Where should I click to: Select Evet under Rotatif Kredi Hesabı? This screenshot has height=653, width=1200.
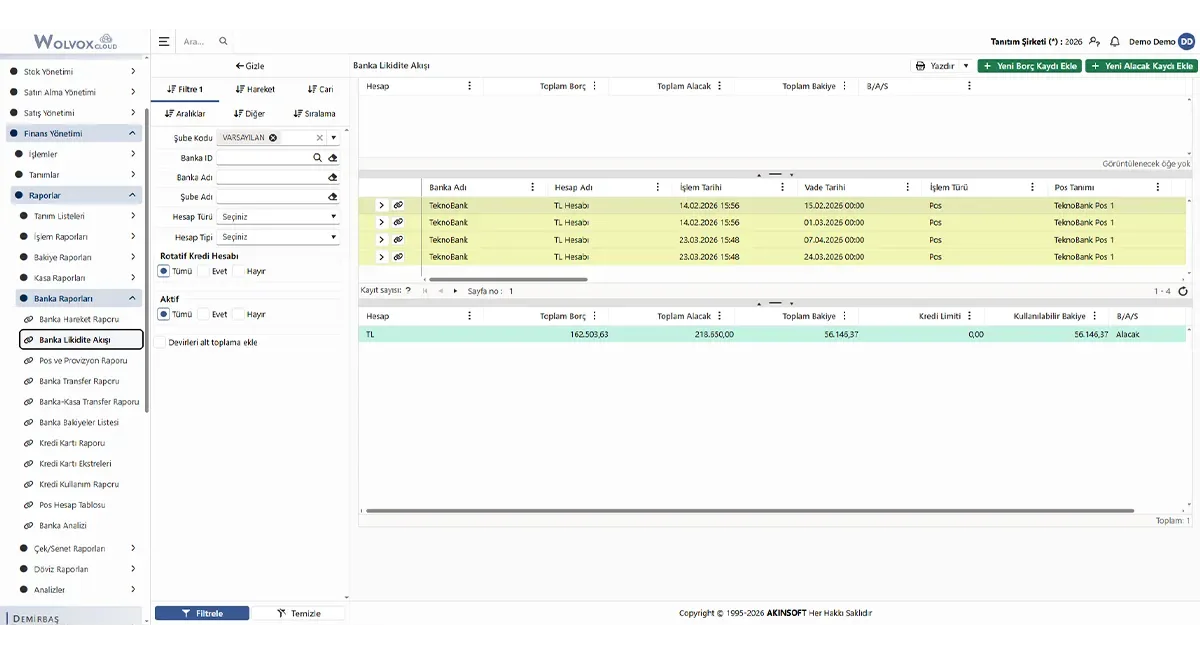[x=203, y=271]
